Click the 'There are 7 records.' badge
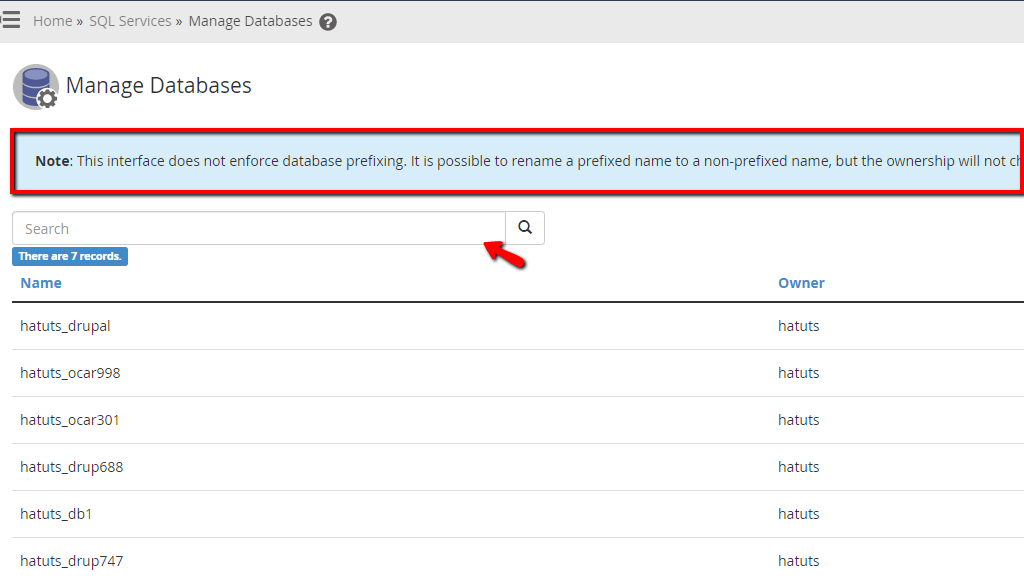Screen dimensions: 1024x576 click(70, 256)
